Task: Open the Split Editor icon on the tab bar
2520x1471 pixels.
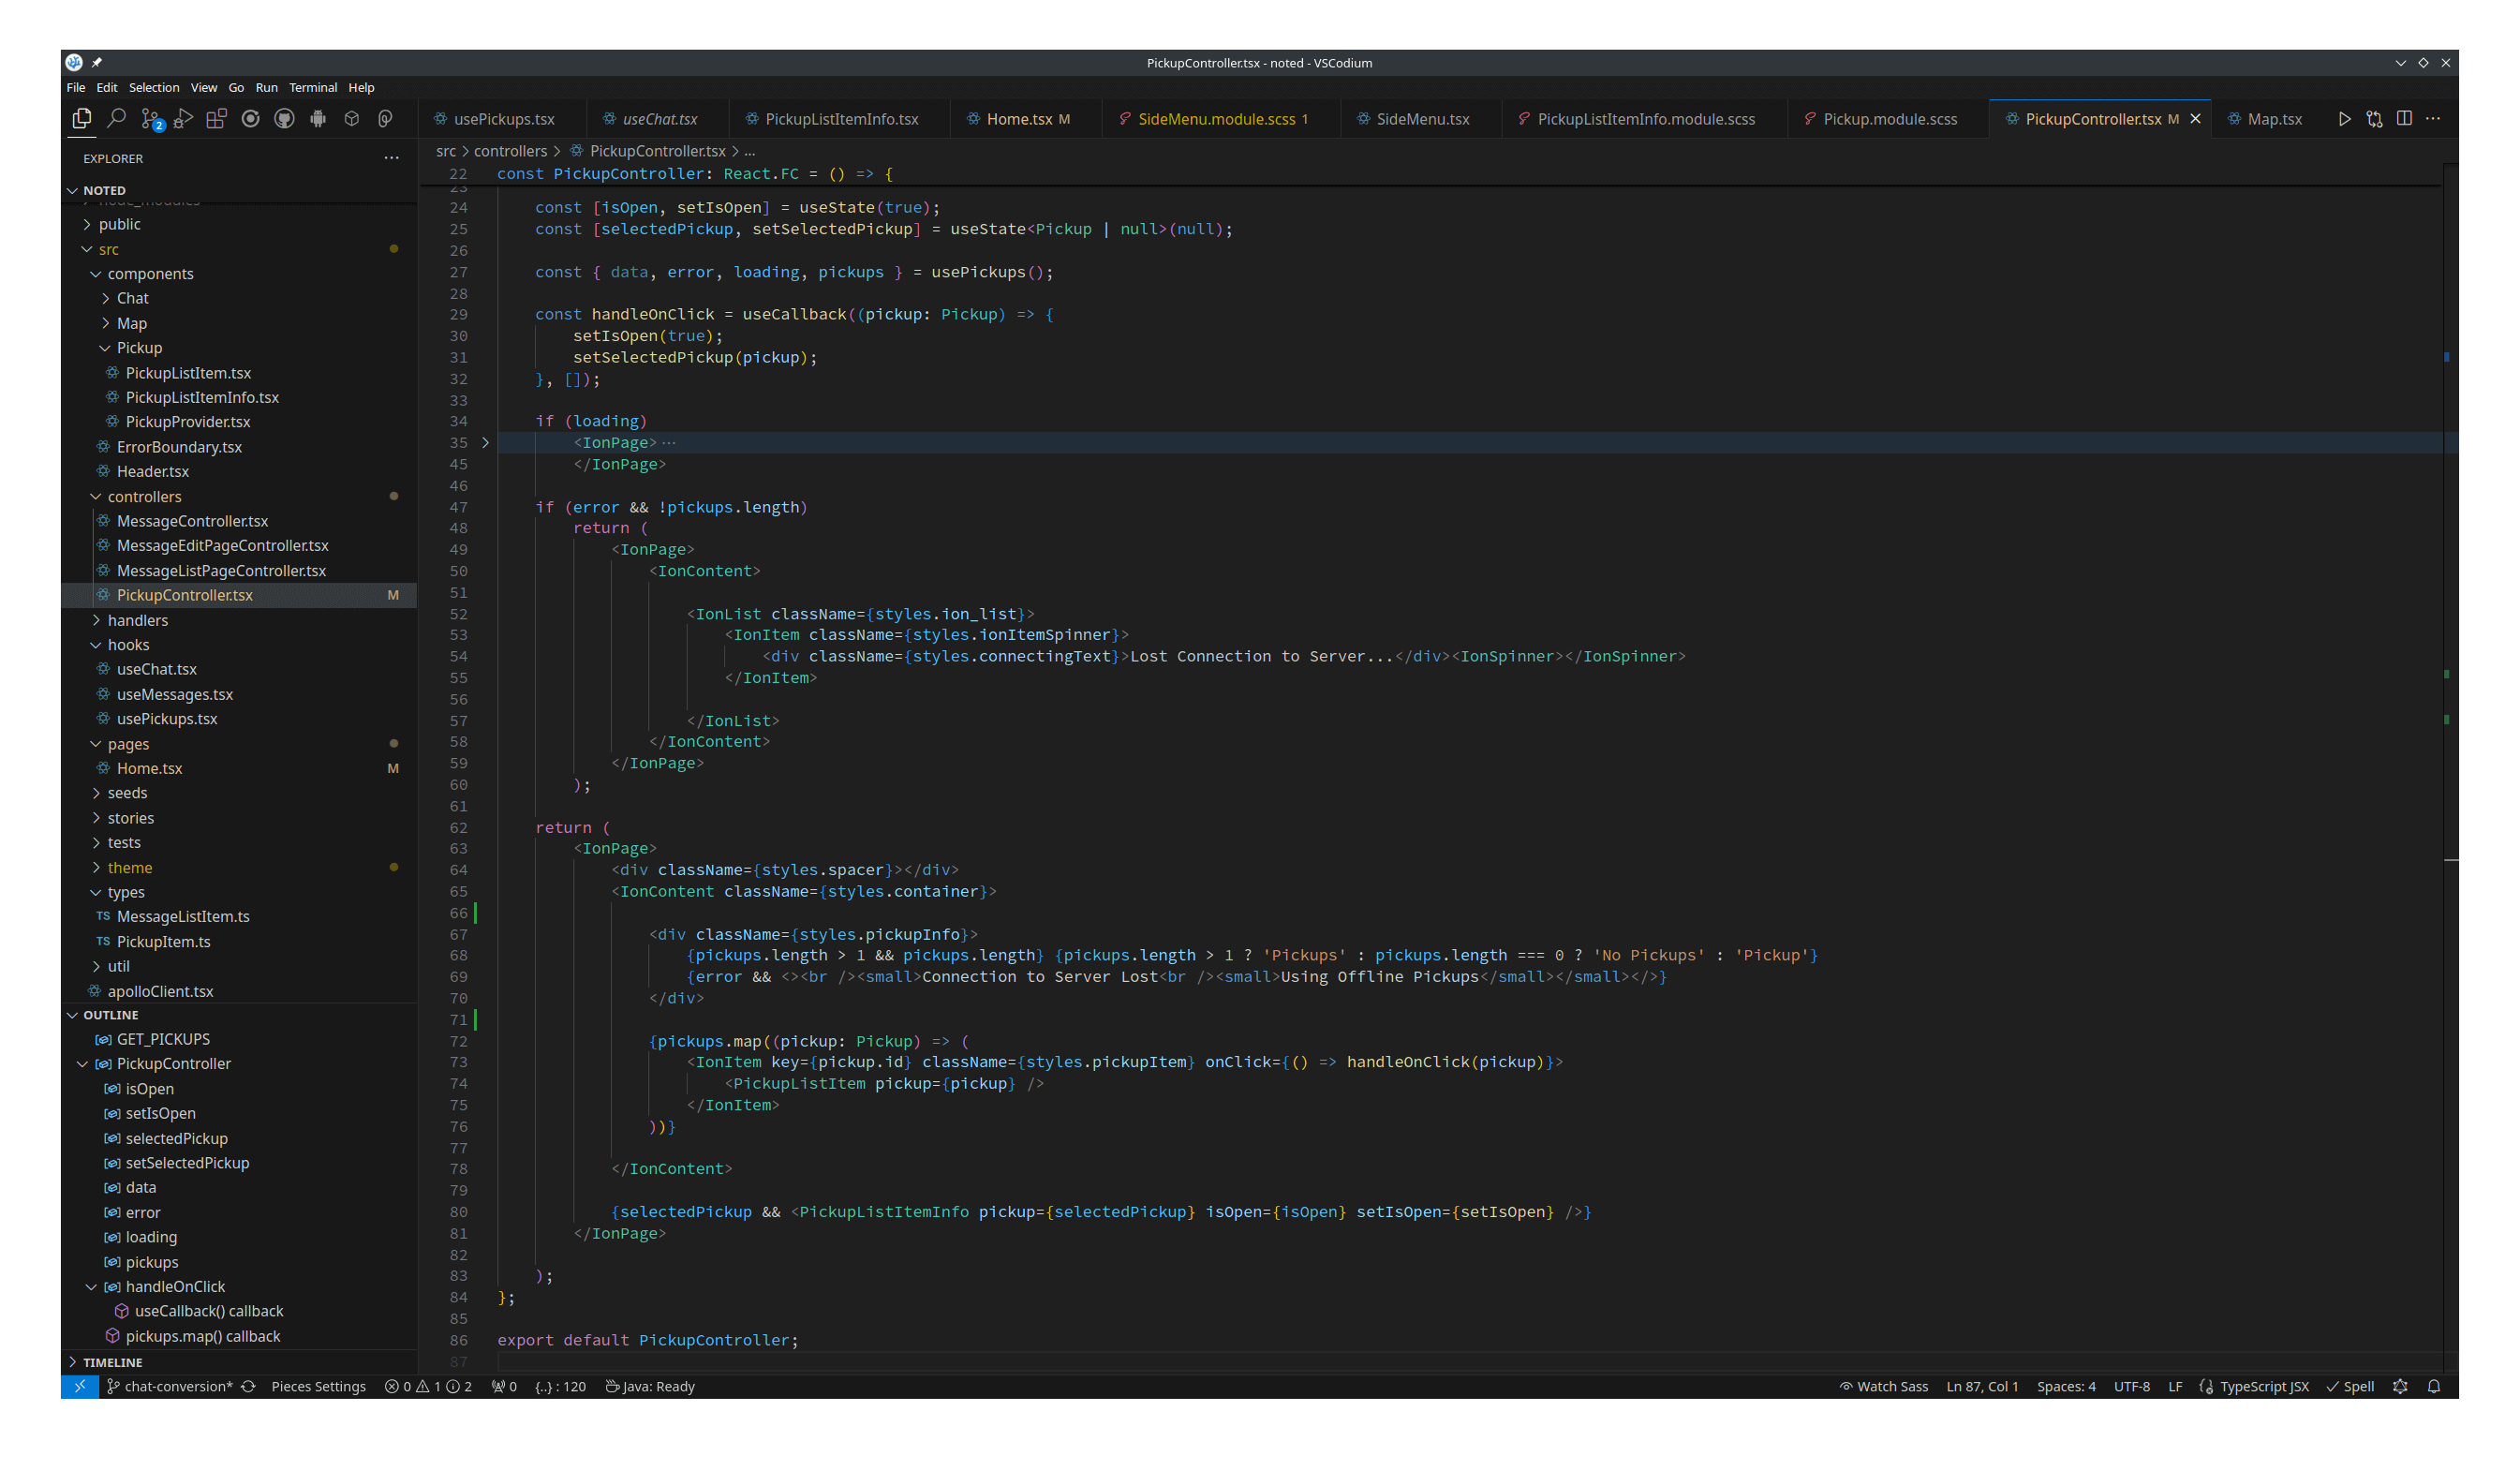Action: [2404, 118]
